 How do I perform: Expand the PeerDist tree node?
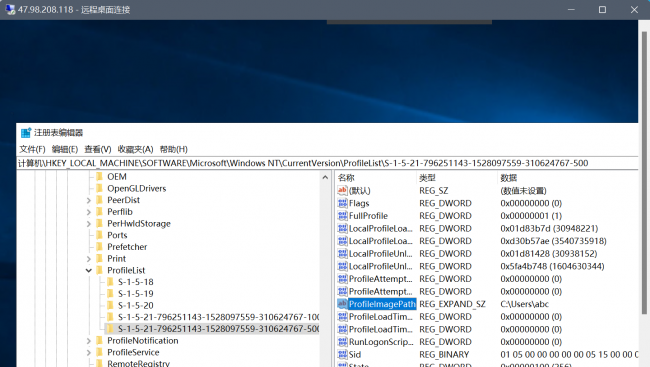pos(89,200)
